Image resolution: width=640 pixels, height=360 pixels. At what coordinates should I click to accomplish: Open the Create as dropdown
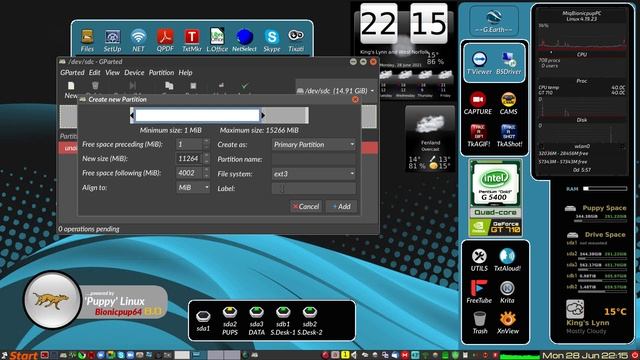coord(313,144)
